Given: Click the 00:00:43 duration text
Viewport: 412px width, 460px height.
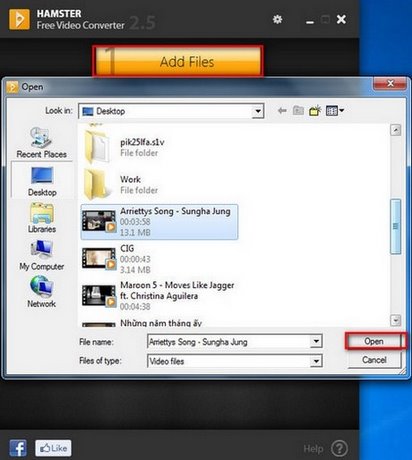Looking at the screenshot, I should 135,259.
